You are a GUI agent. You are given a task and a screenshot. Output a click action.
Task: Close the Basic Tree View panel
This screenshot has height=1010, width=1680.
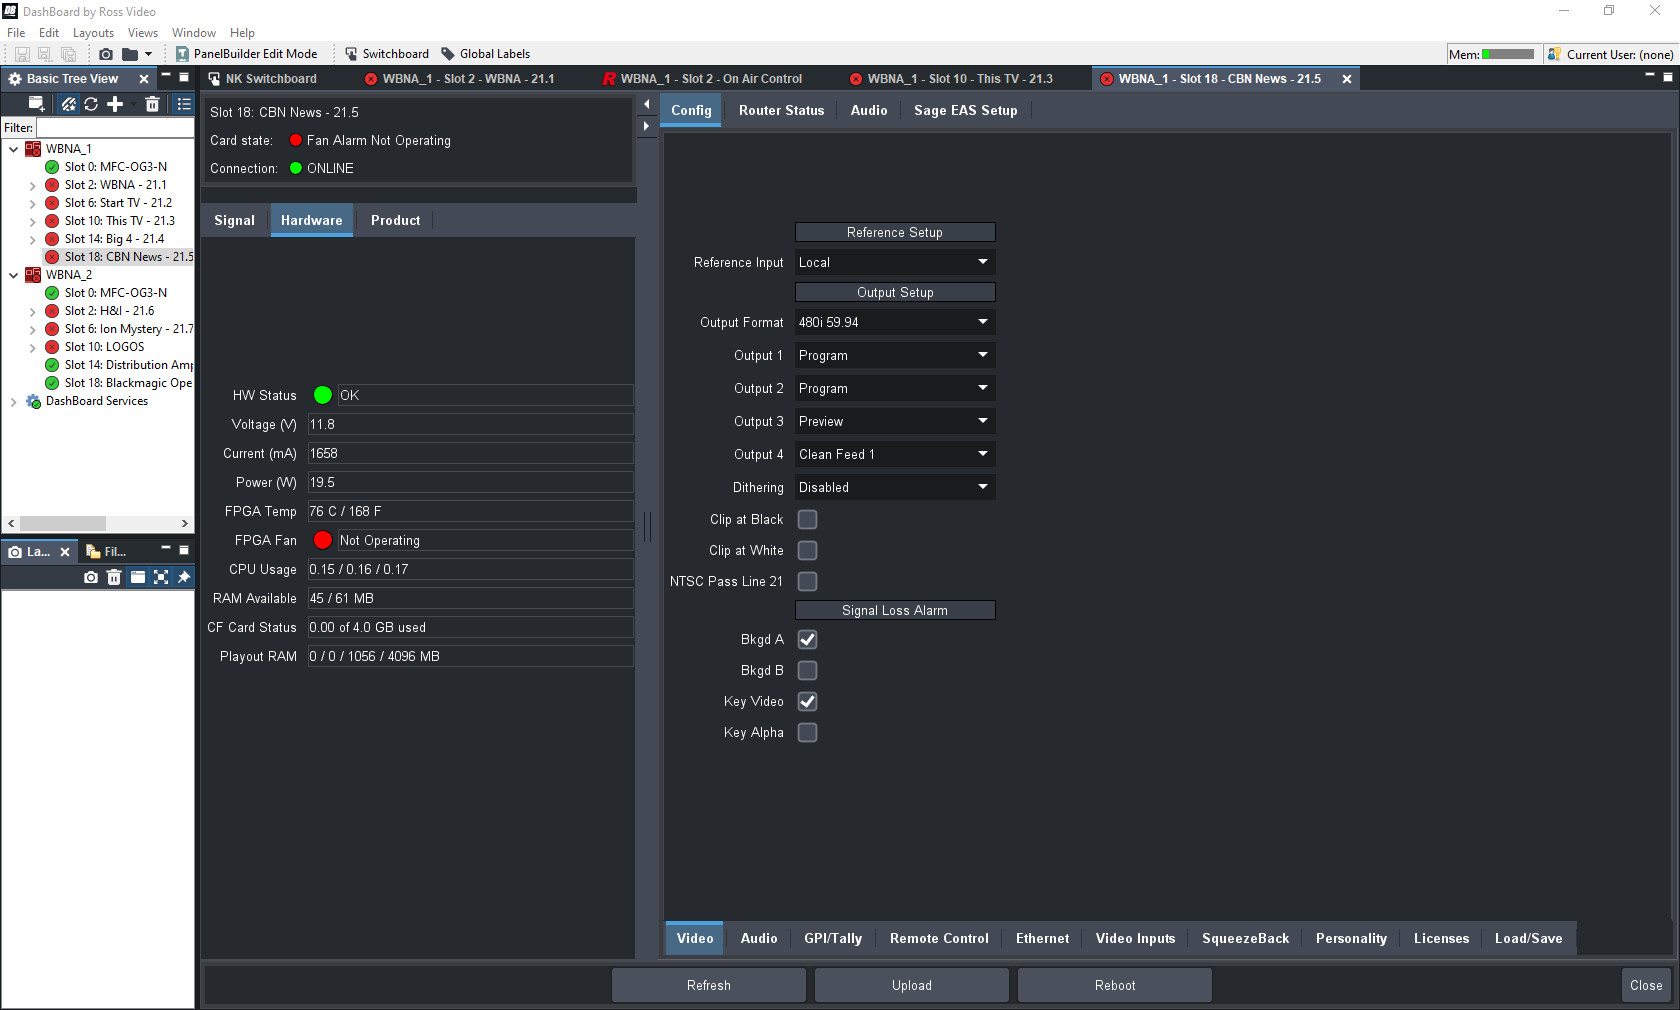[x=144, y=79]
